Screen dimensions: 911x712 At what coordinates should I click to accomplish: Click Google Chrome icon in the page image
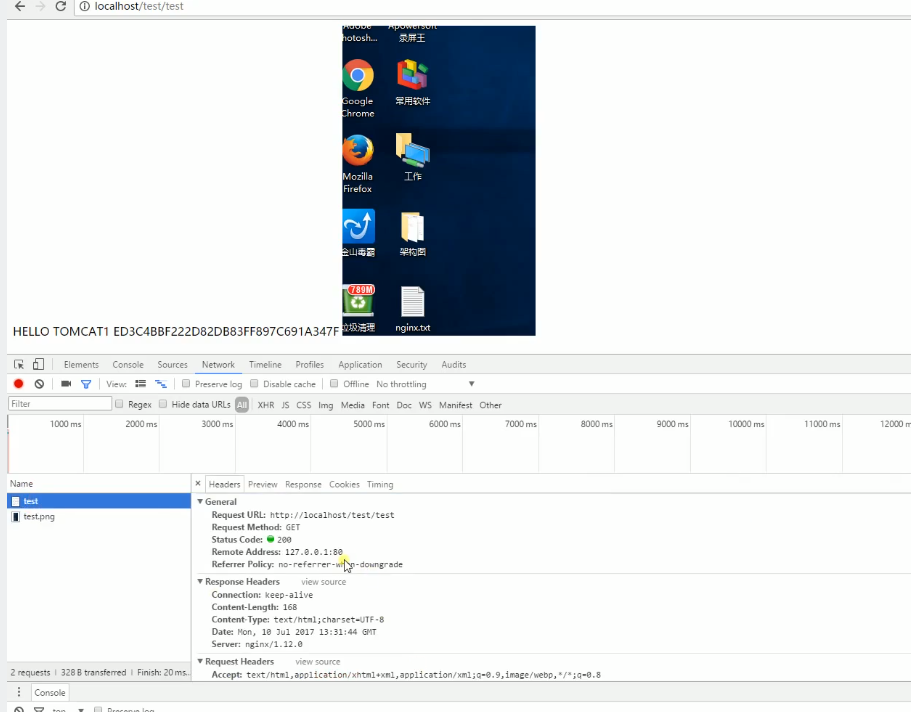[x=358, y=76]
